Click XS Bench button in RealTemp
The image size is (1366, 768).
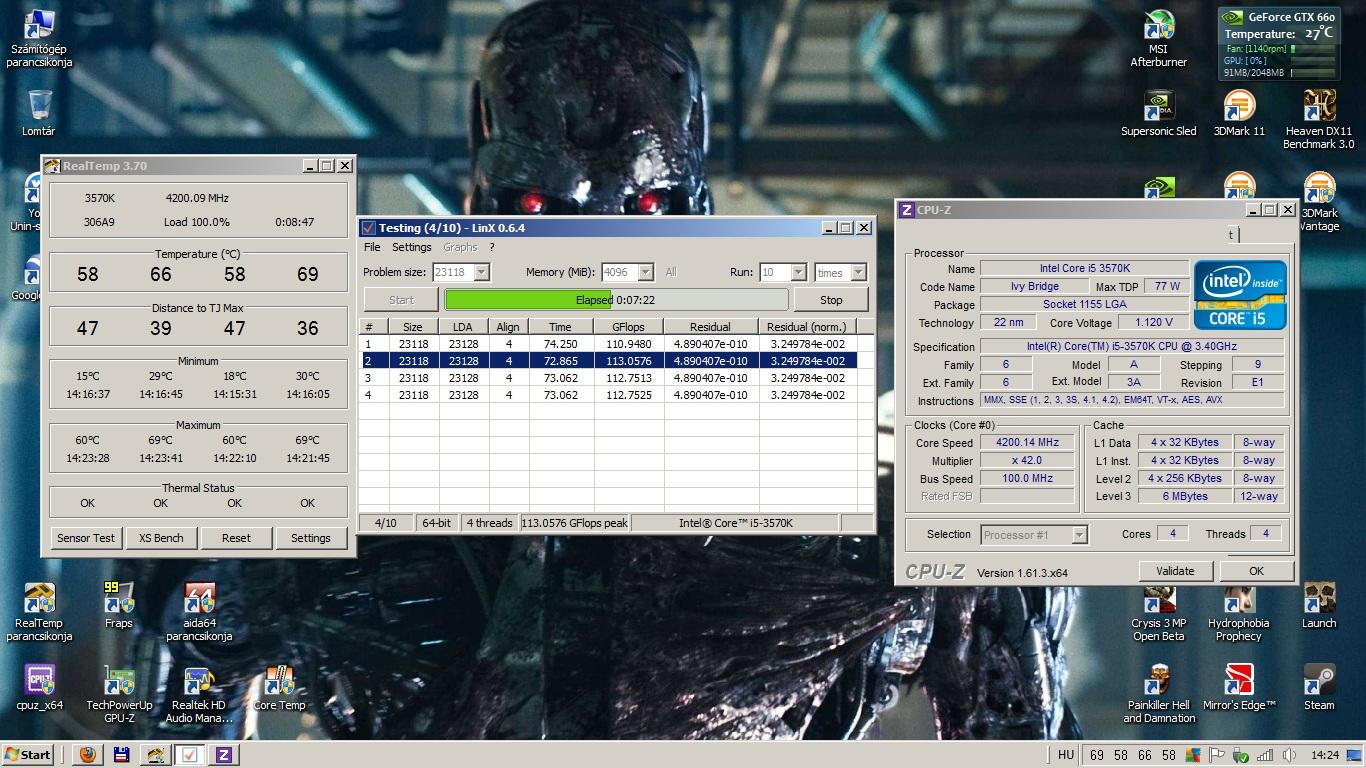161,537
